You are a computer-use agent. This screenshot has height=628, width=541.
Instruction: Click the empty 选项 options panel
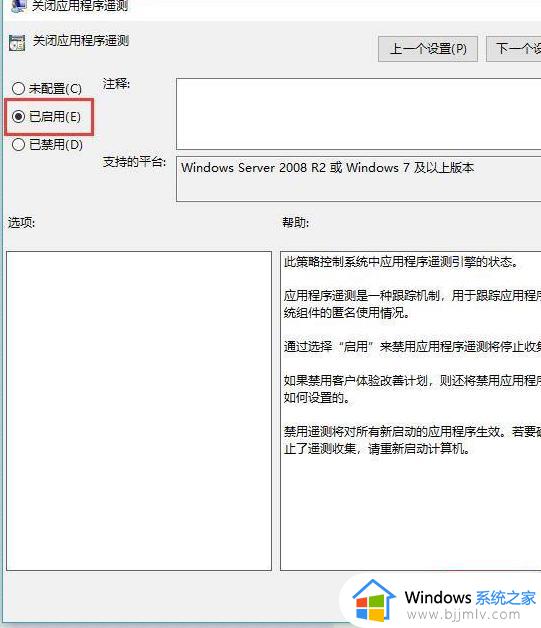click(139, 411)
